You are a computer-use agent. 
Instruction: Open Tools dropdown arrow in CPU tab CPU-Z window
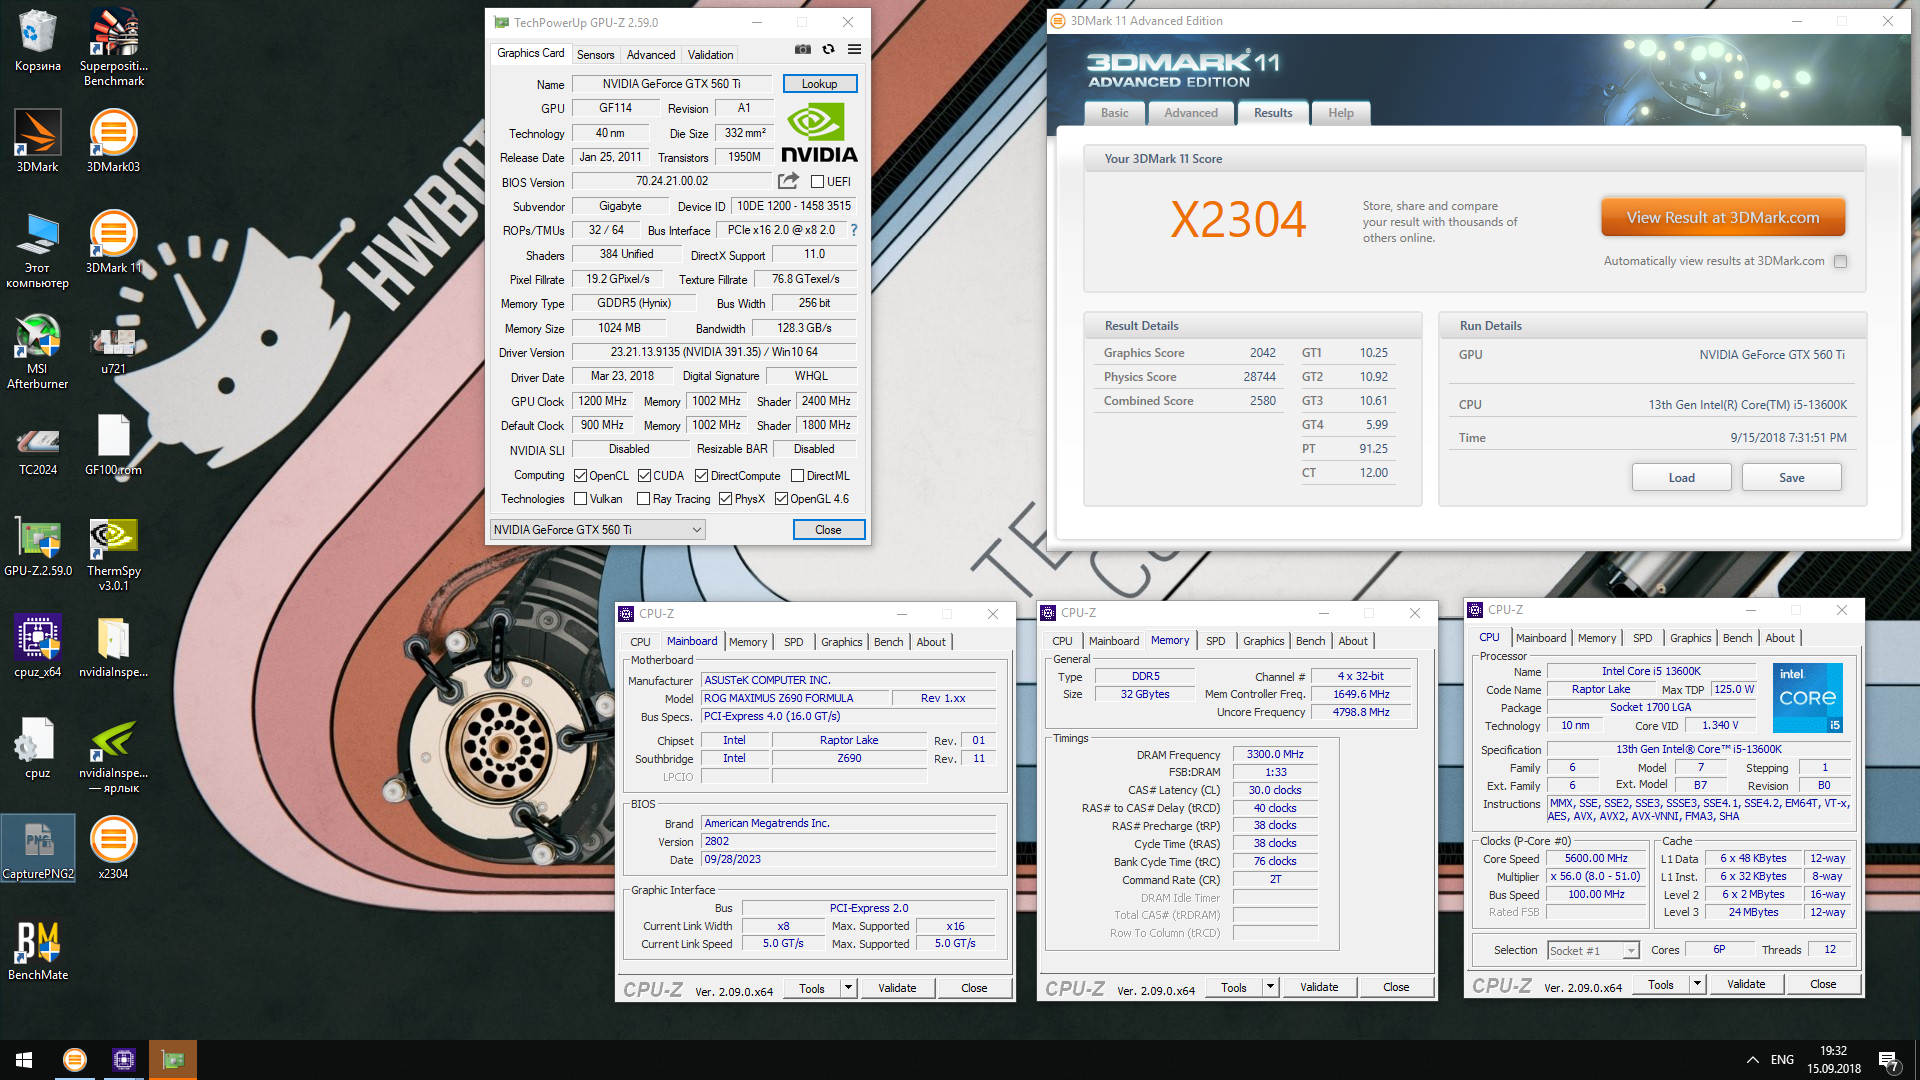pyautogui.click(x=1697, y=984)
